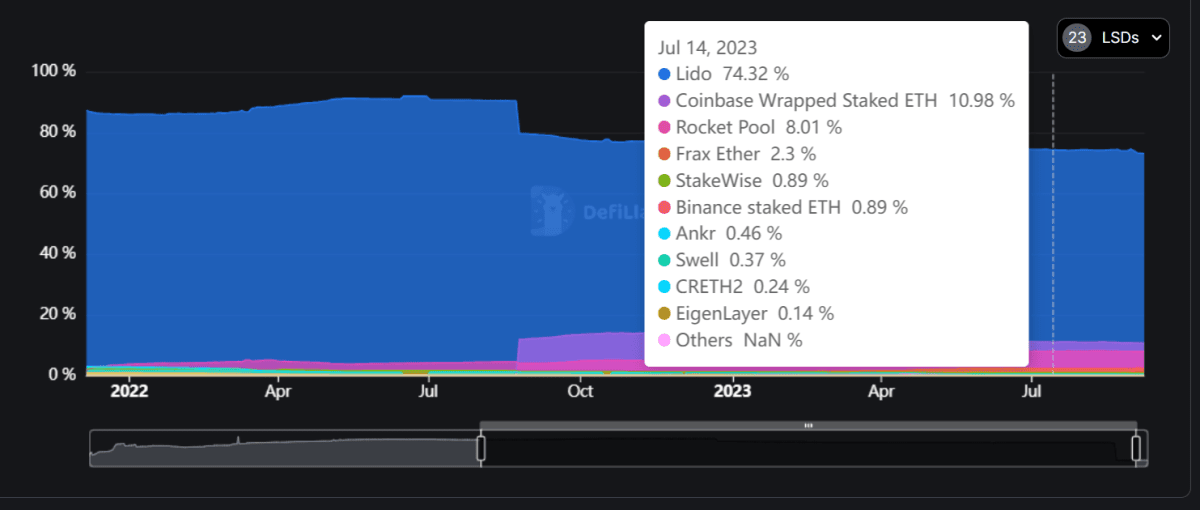Click the 'Swell 0.37 %' row
The width and height of the screenshot is (1200, 510).
721,260
